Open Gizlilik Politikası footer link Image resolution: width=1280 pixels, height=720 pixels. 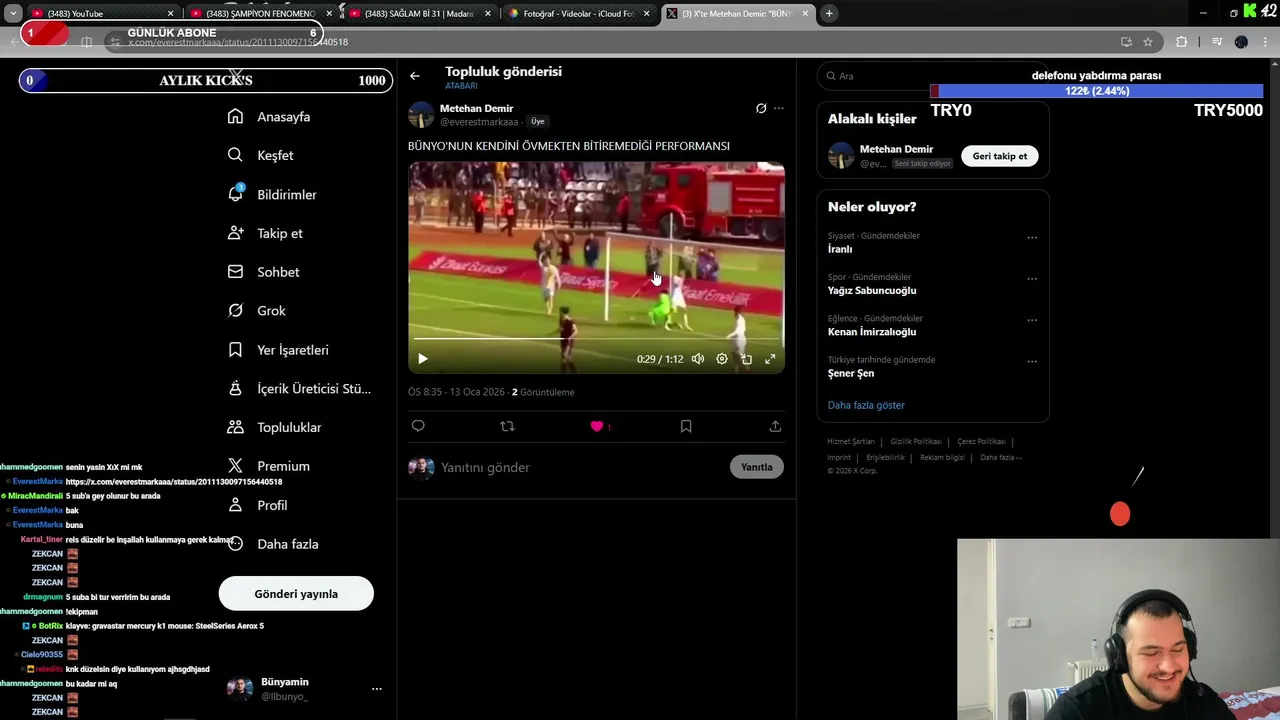point(916,441)
